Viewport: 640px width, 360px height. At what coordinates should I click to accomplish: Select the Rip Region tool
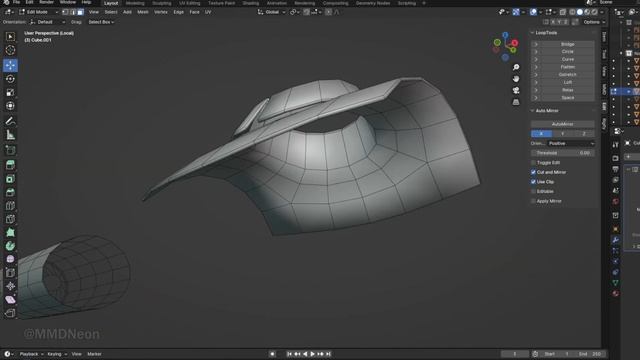tap(10, 313)
